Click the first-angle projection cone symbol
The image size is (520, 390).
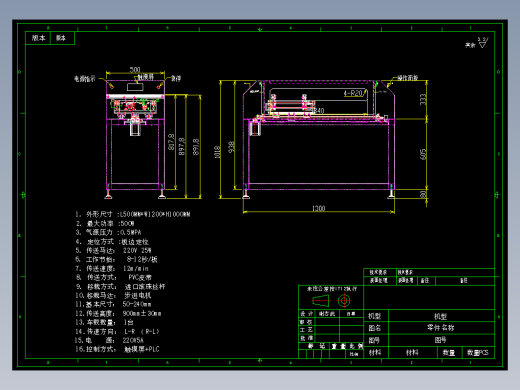tap(321, 301)
